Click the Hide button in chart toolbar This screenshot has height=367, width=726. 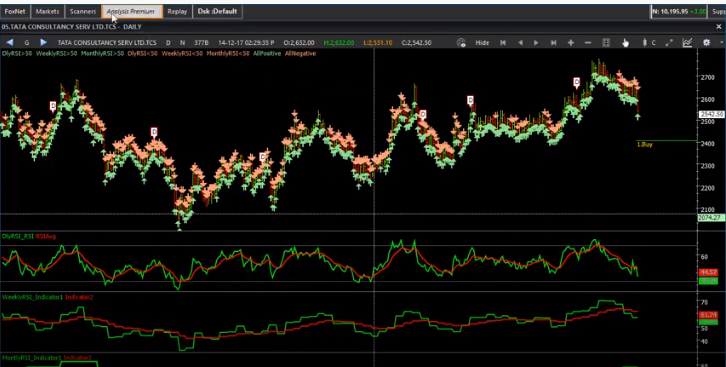(482, 43)
